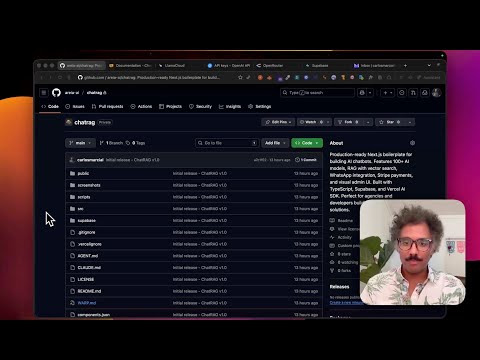Open the .gitignore file
Viewport: 480px width, 360px height.
tap(86, 232)
